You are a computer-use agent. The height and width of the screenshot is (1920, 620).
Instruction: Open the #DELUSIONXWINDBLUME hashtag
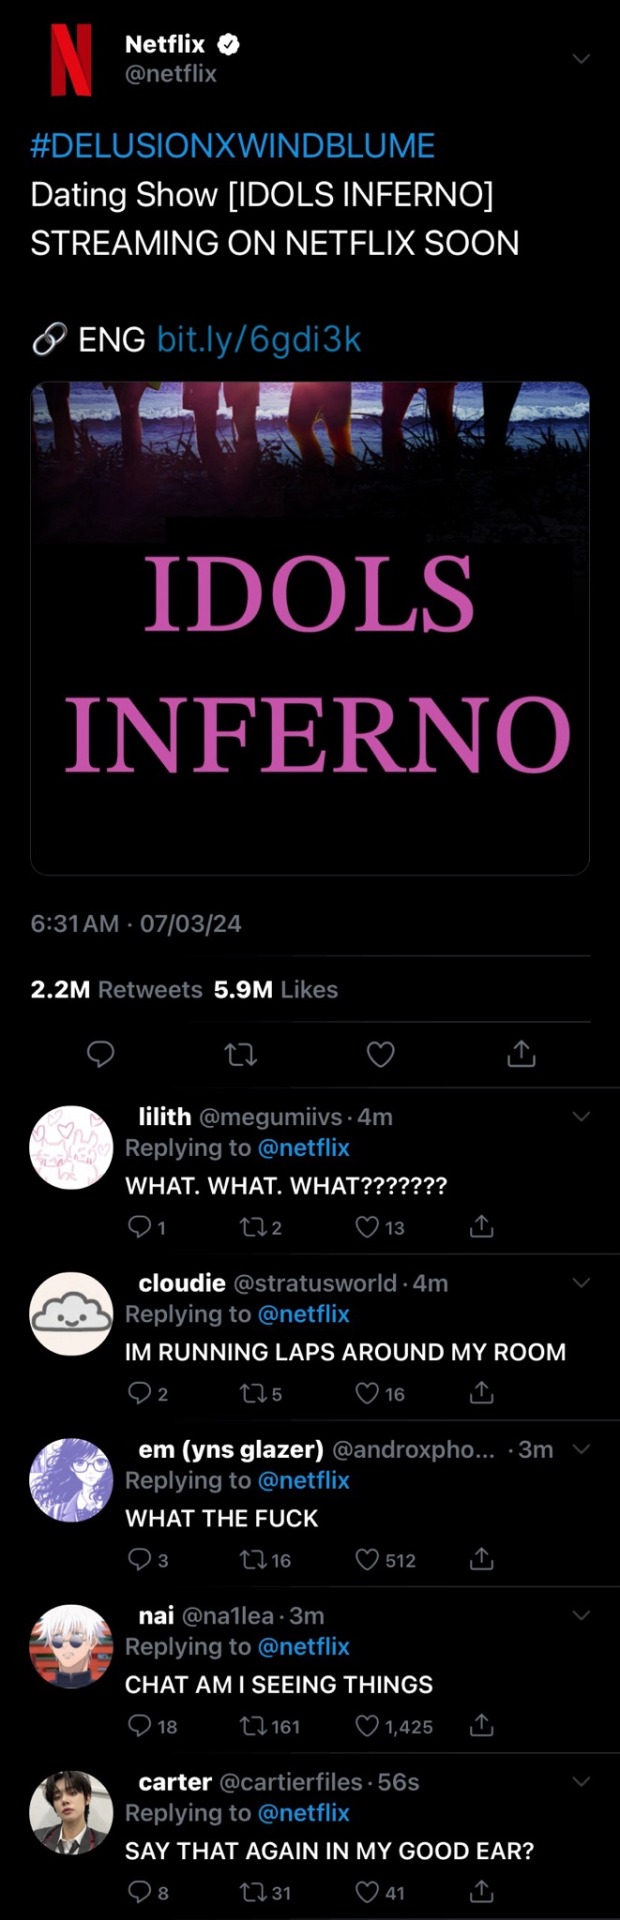[232, 146]
